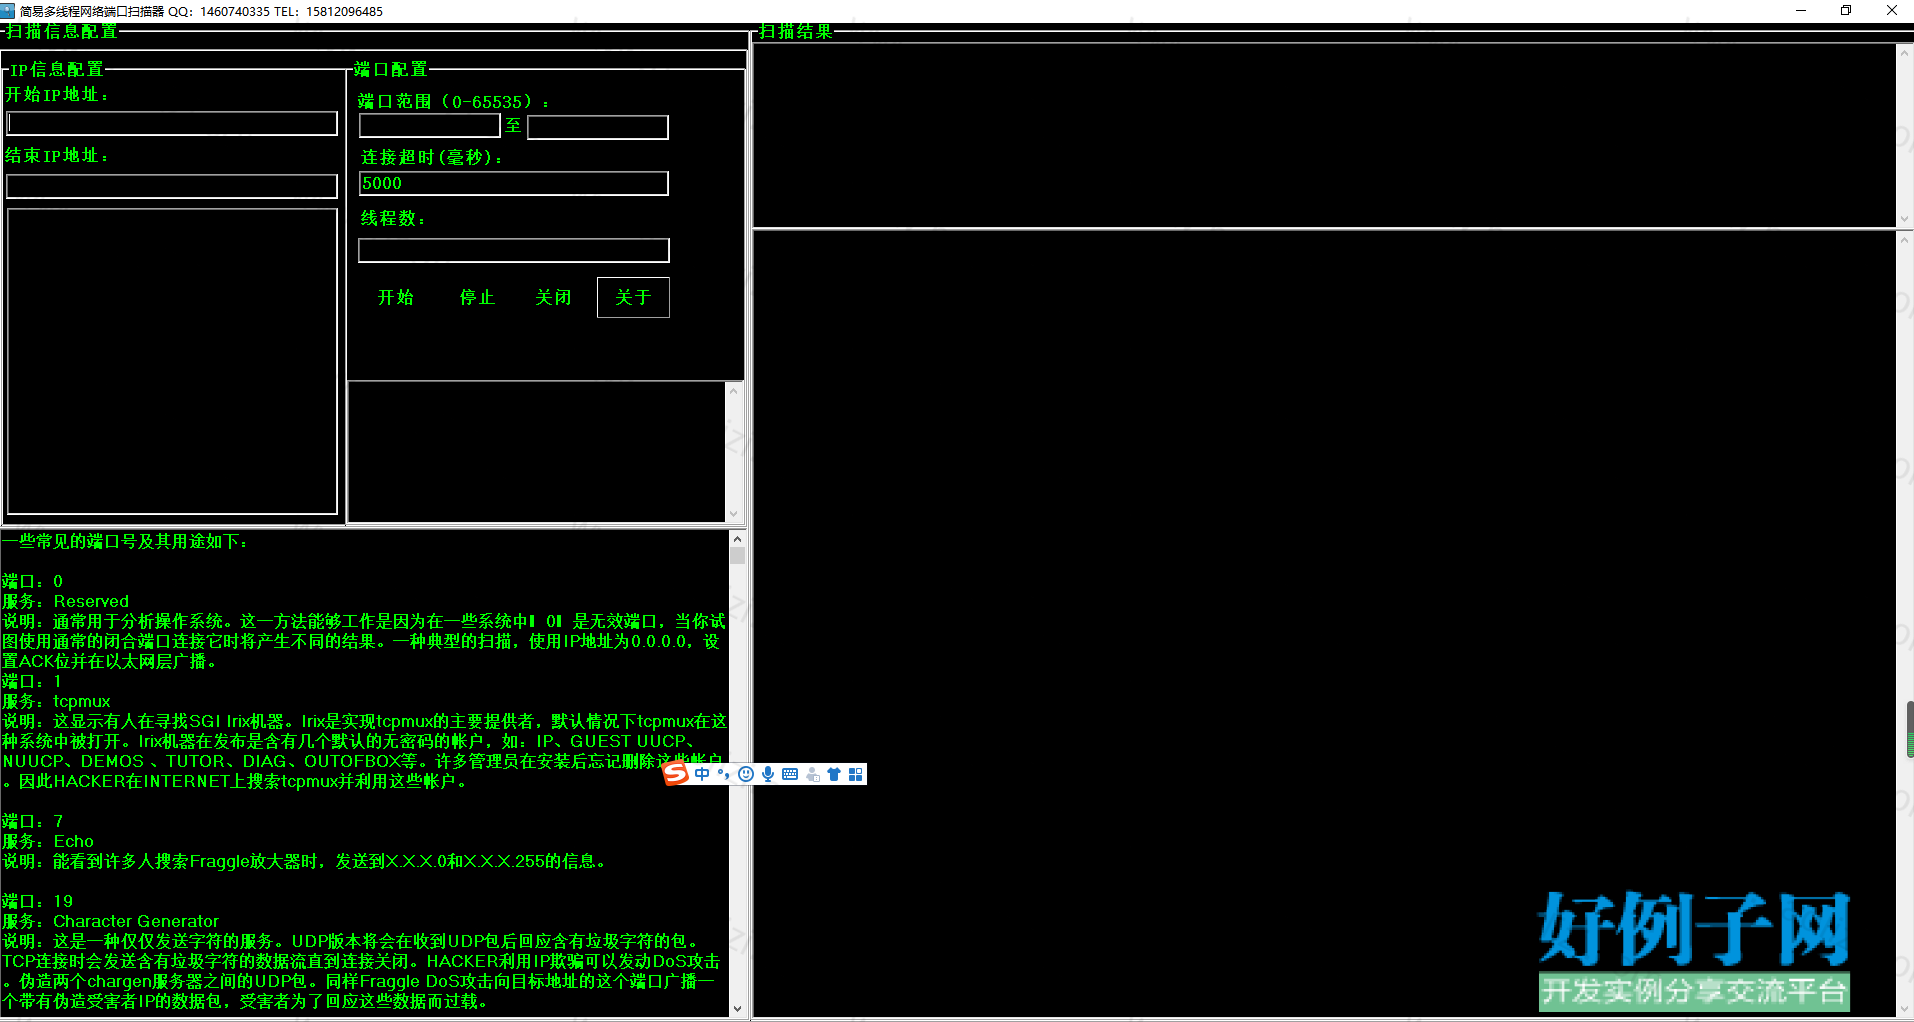Activate Sogou voice input microphone
Screen dimensions: 1914x1022
click(768, 774)
